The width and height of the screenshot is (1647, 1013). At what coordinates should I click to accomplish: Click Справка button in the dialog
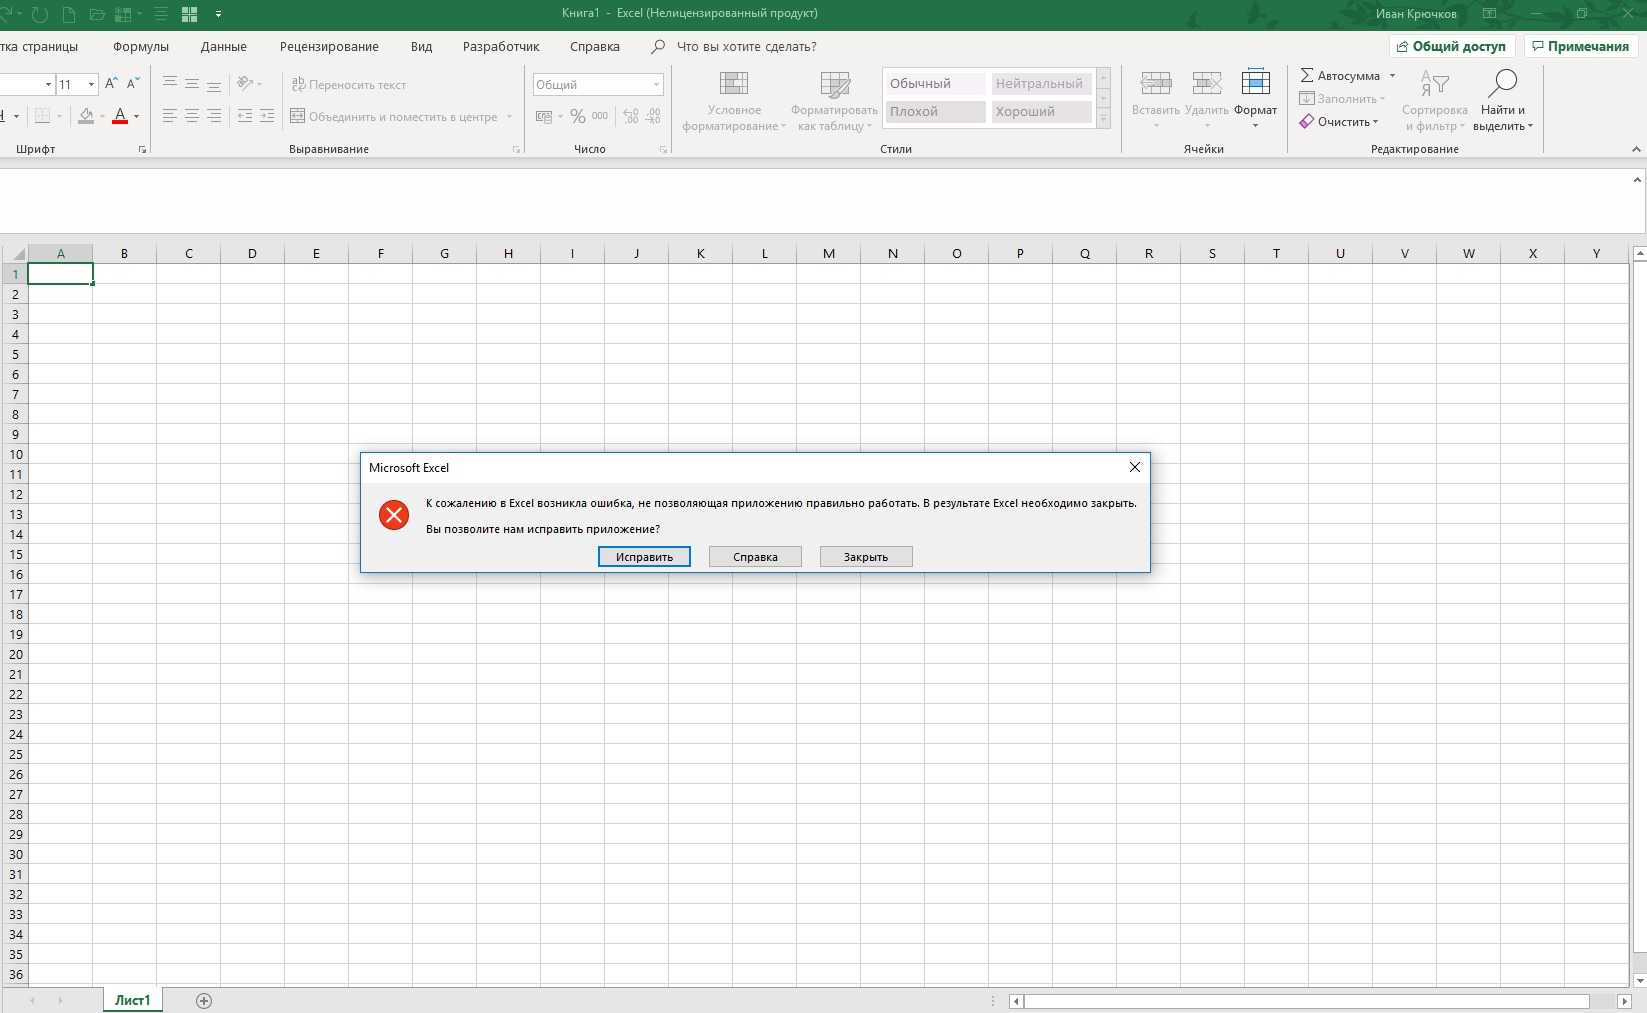click(755, 557)
